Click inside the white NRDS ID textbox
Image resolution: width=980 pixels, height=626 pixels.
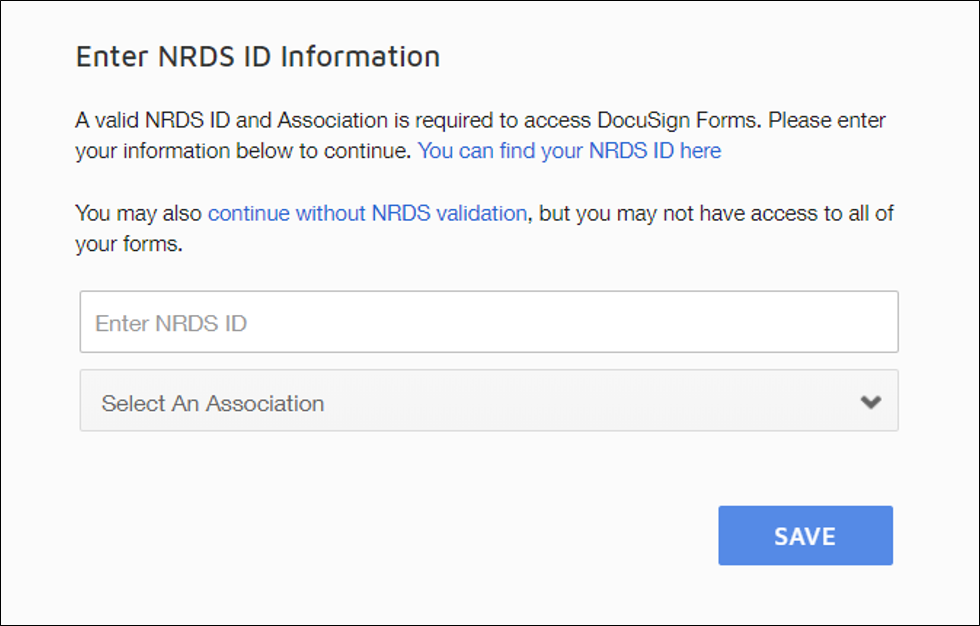(489, 322)
